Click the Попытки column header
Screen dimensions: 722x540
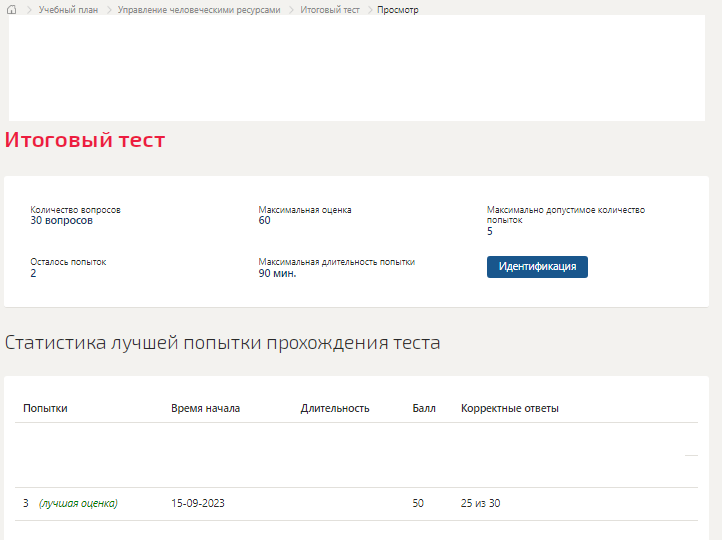click(x=45, y=408)
